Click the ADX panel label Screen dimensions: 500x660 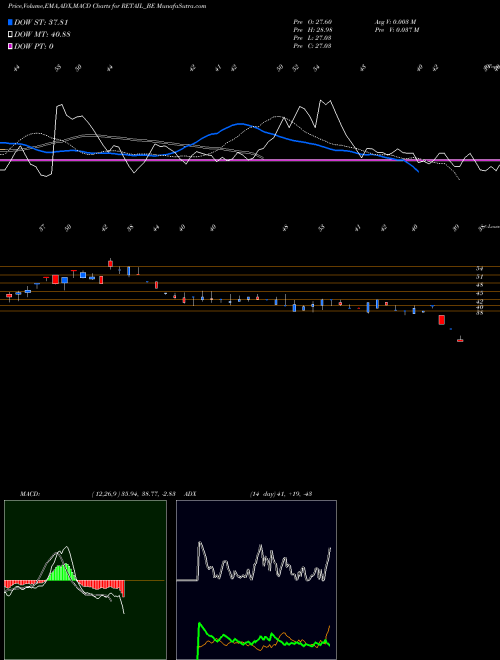pos(190,494)
